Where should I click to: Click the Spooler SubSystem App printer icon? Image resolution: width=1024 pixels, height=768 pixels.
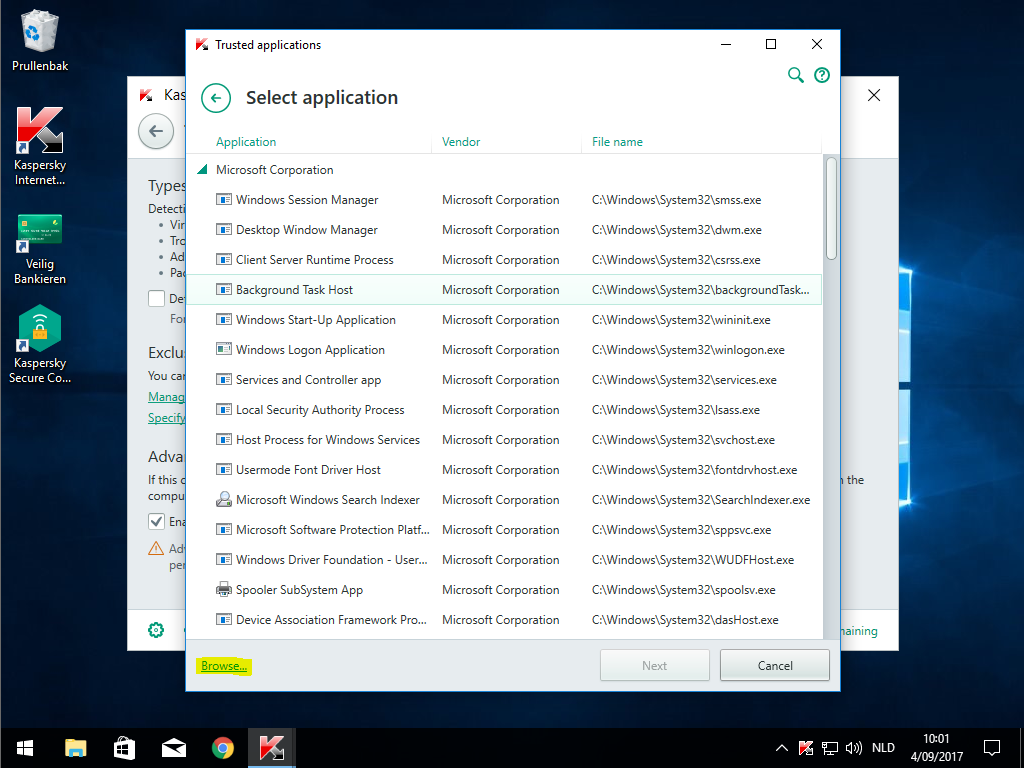[224, 590]
